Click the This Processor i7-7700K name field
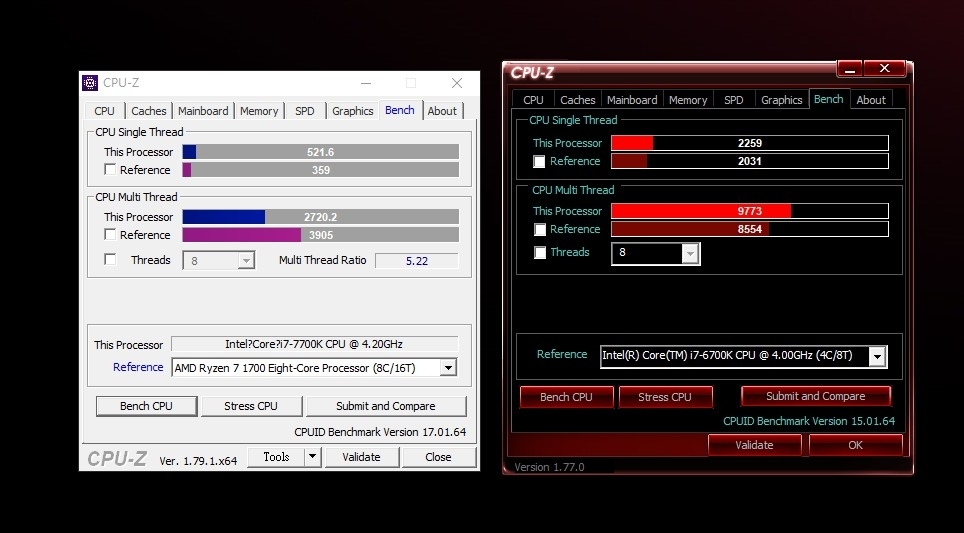The width and height of the screenshot is (964, 533). [314, 344]
